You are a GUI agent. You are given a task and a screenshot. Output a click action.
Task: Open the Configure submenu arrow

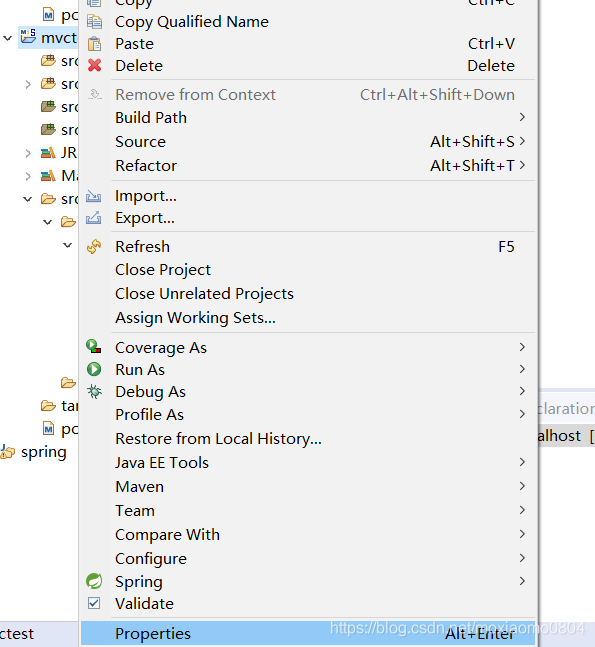pos(522,558)
